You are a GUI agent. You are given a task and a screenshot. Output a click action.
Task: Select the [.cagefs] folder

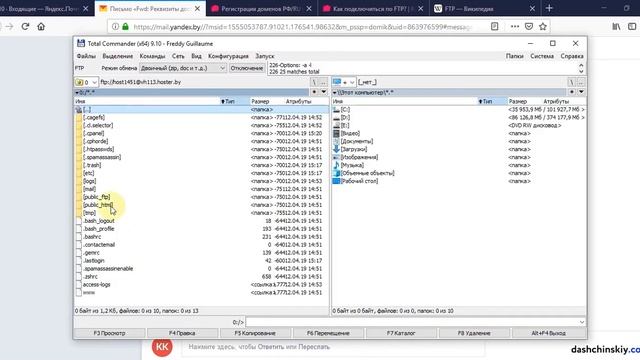tap(202, 118)
